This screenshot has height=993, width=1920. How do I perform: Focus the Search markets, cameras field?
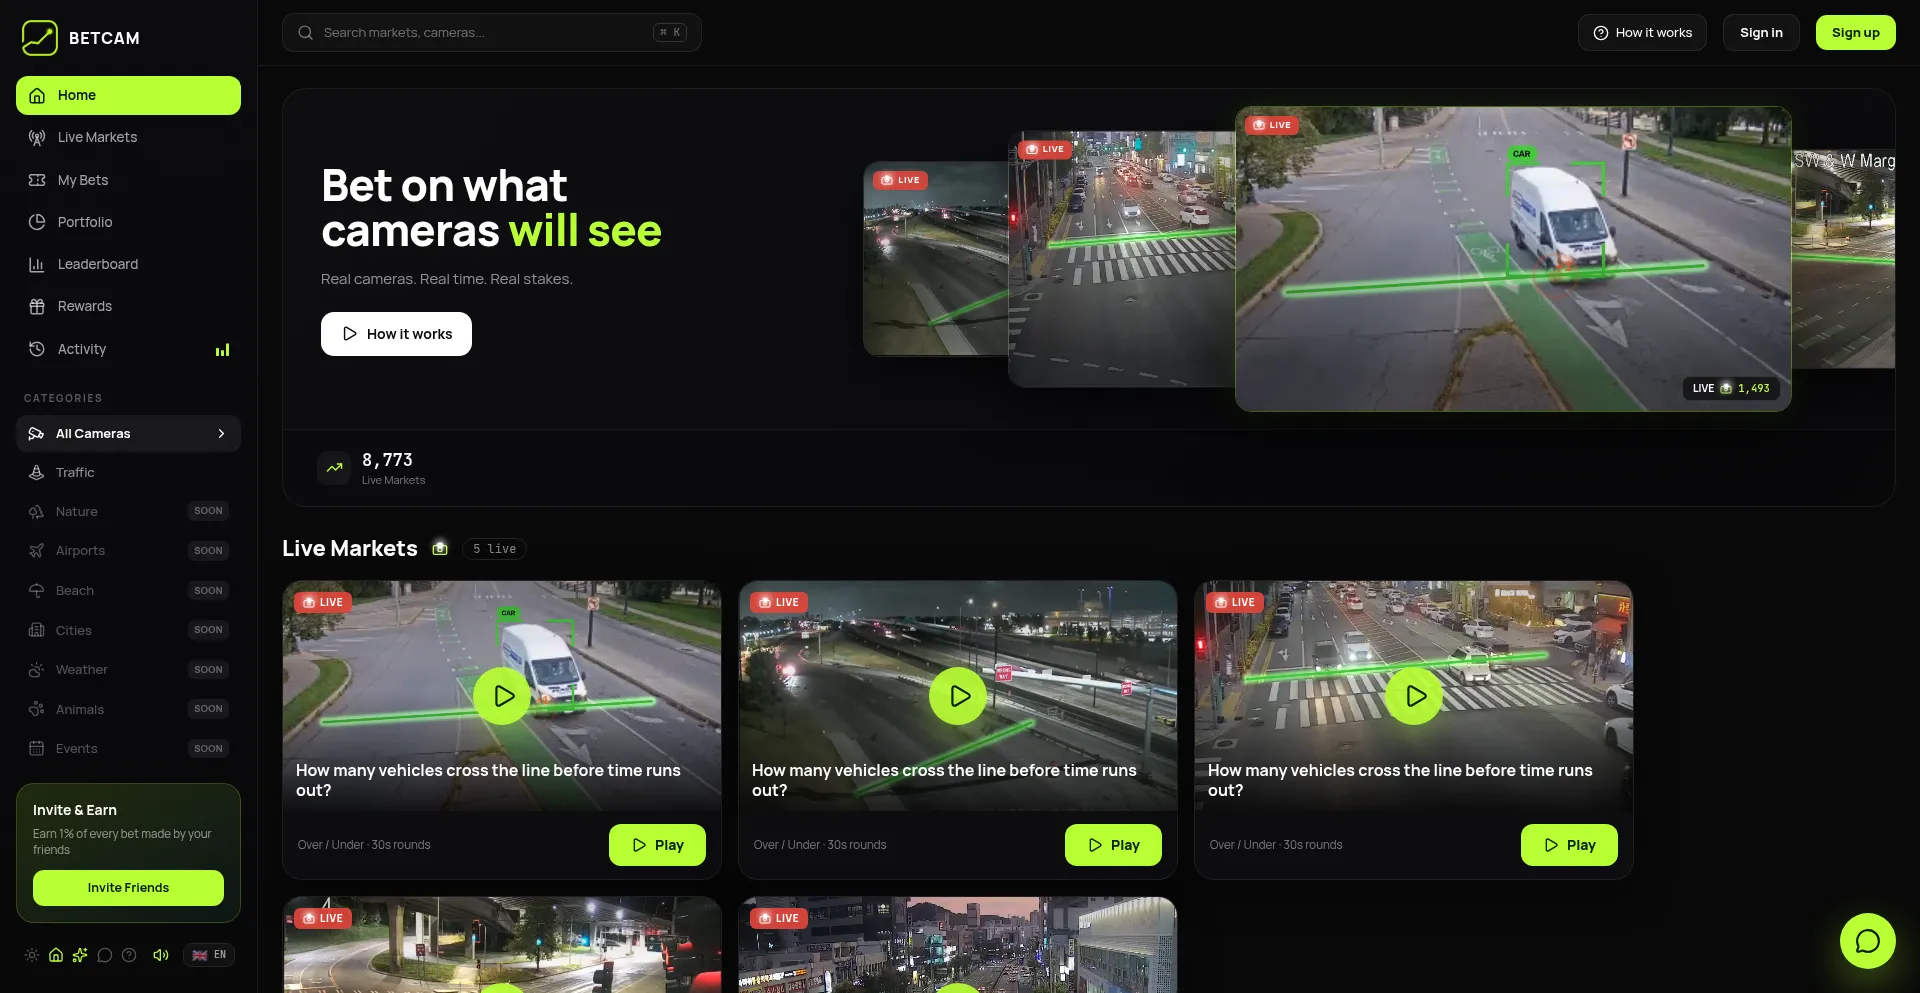(492, 33)
